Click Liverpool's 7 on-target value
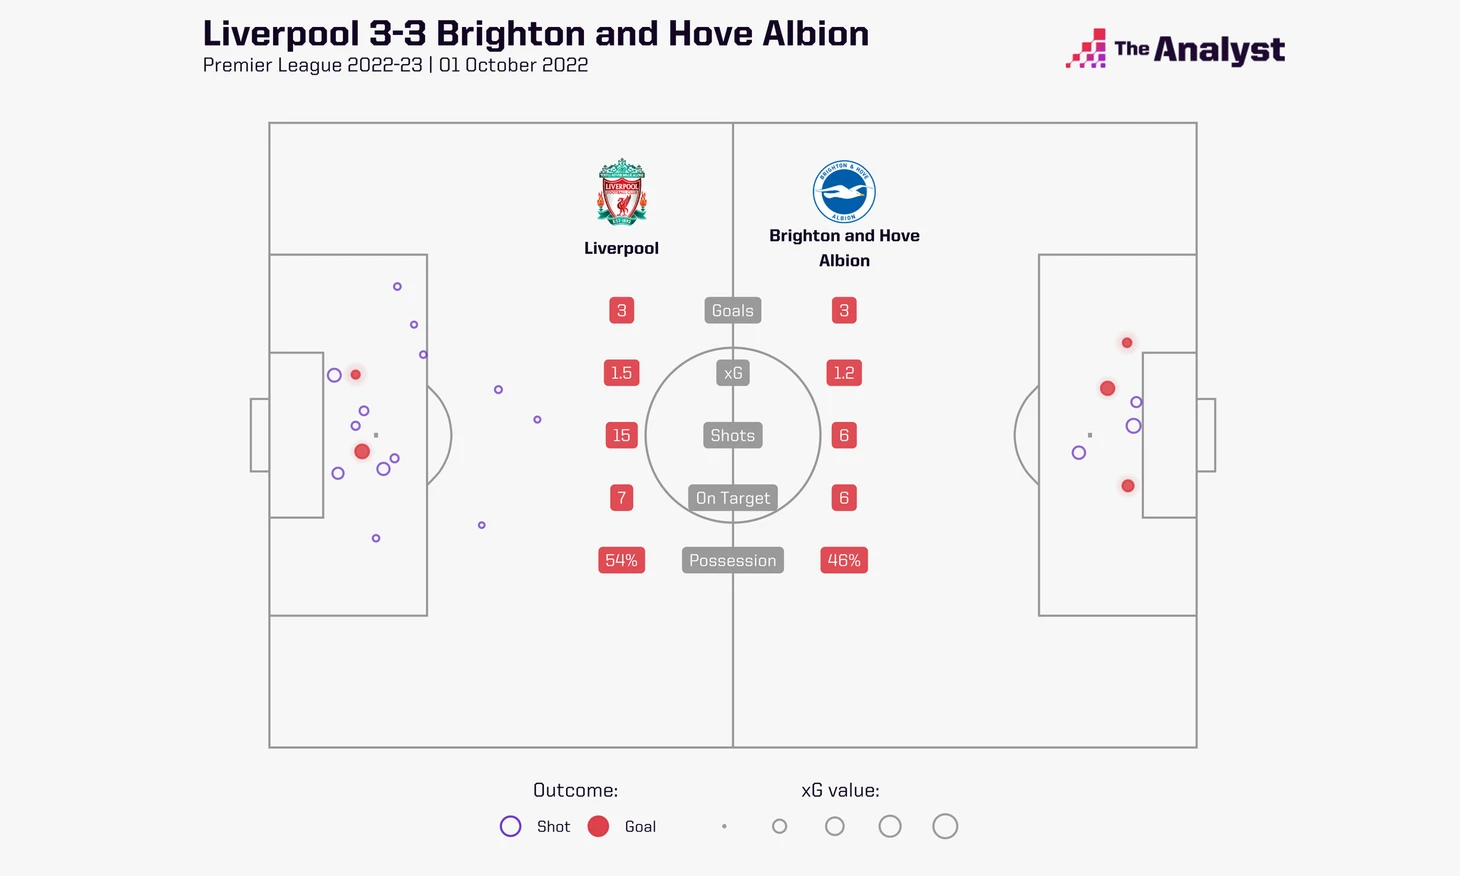 click(x=621, y=498)
